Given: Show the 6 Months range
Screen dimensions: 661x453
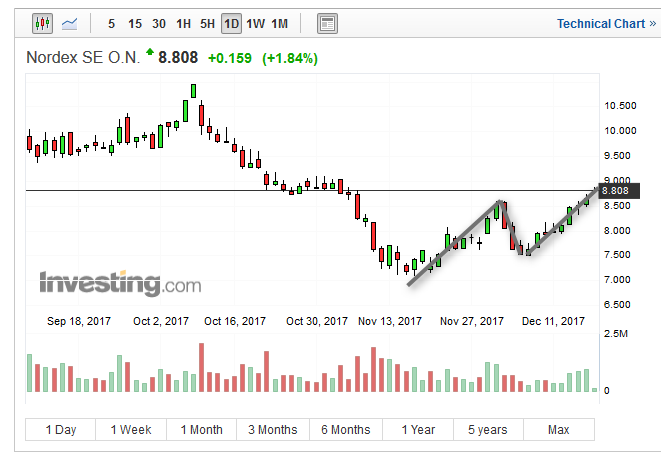Looking at the screenshot, I should 346,429.
